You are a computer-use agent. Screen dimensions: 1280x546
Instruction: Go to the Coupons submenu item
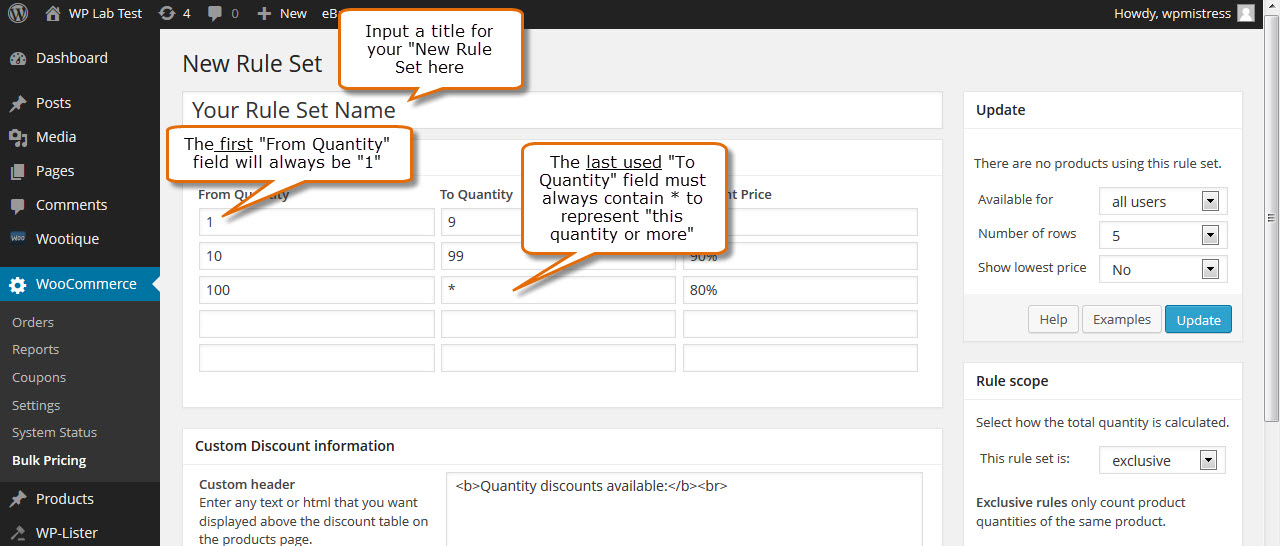pos(39,378)
